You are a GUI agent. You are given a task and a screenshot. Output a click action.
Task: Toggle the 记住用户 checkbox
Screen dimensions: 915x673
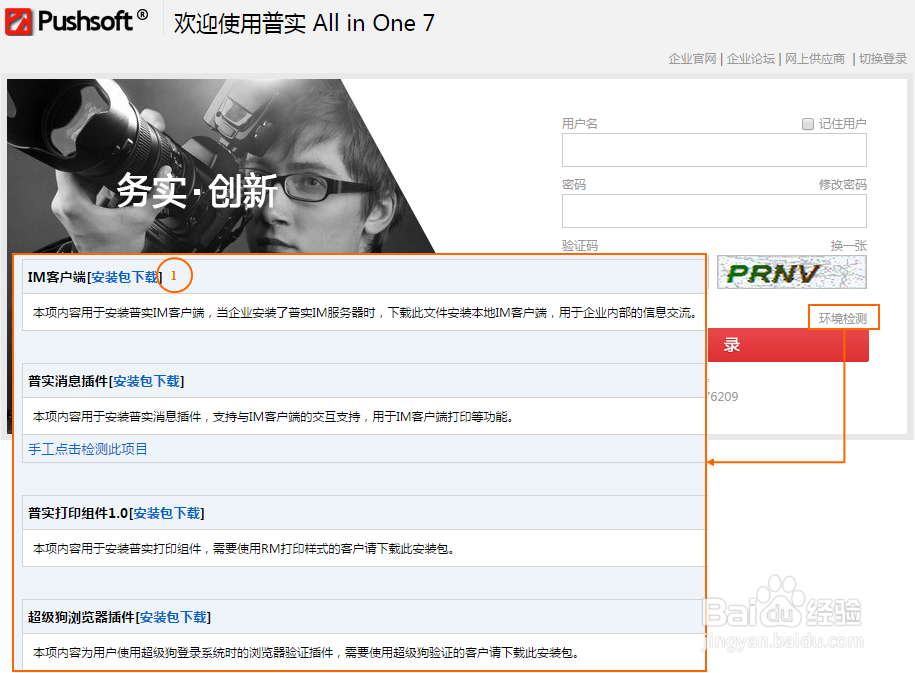point(808,124)
